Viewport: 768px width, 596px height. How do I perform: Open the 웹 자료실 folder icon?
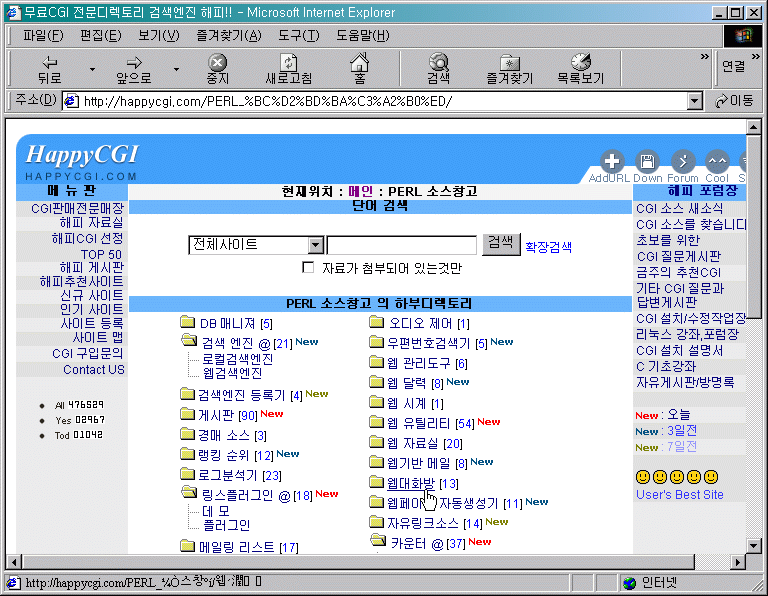(x=376, y=442)
